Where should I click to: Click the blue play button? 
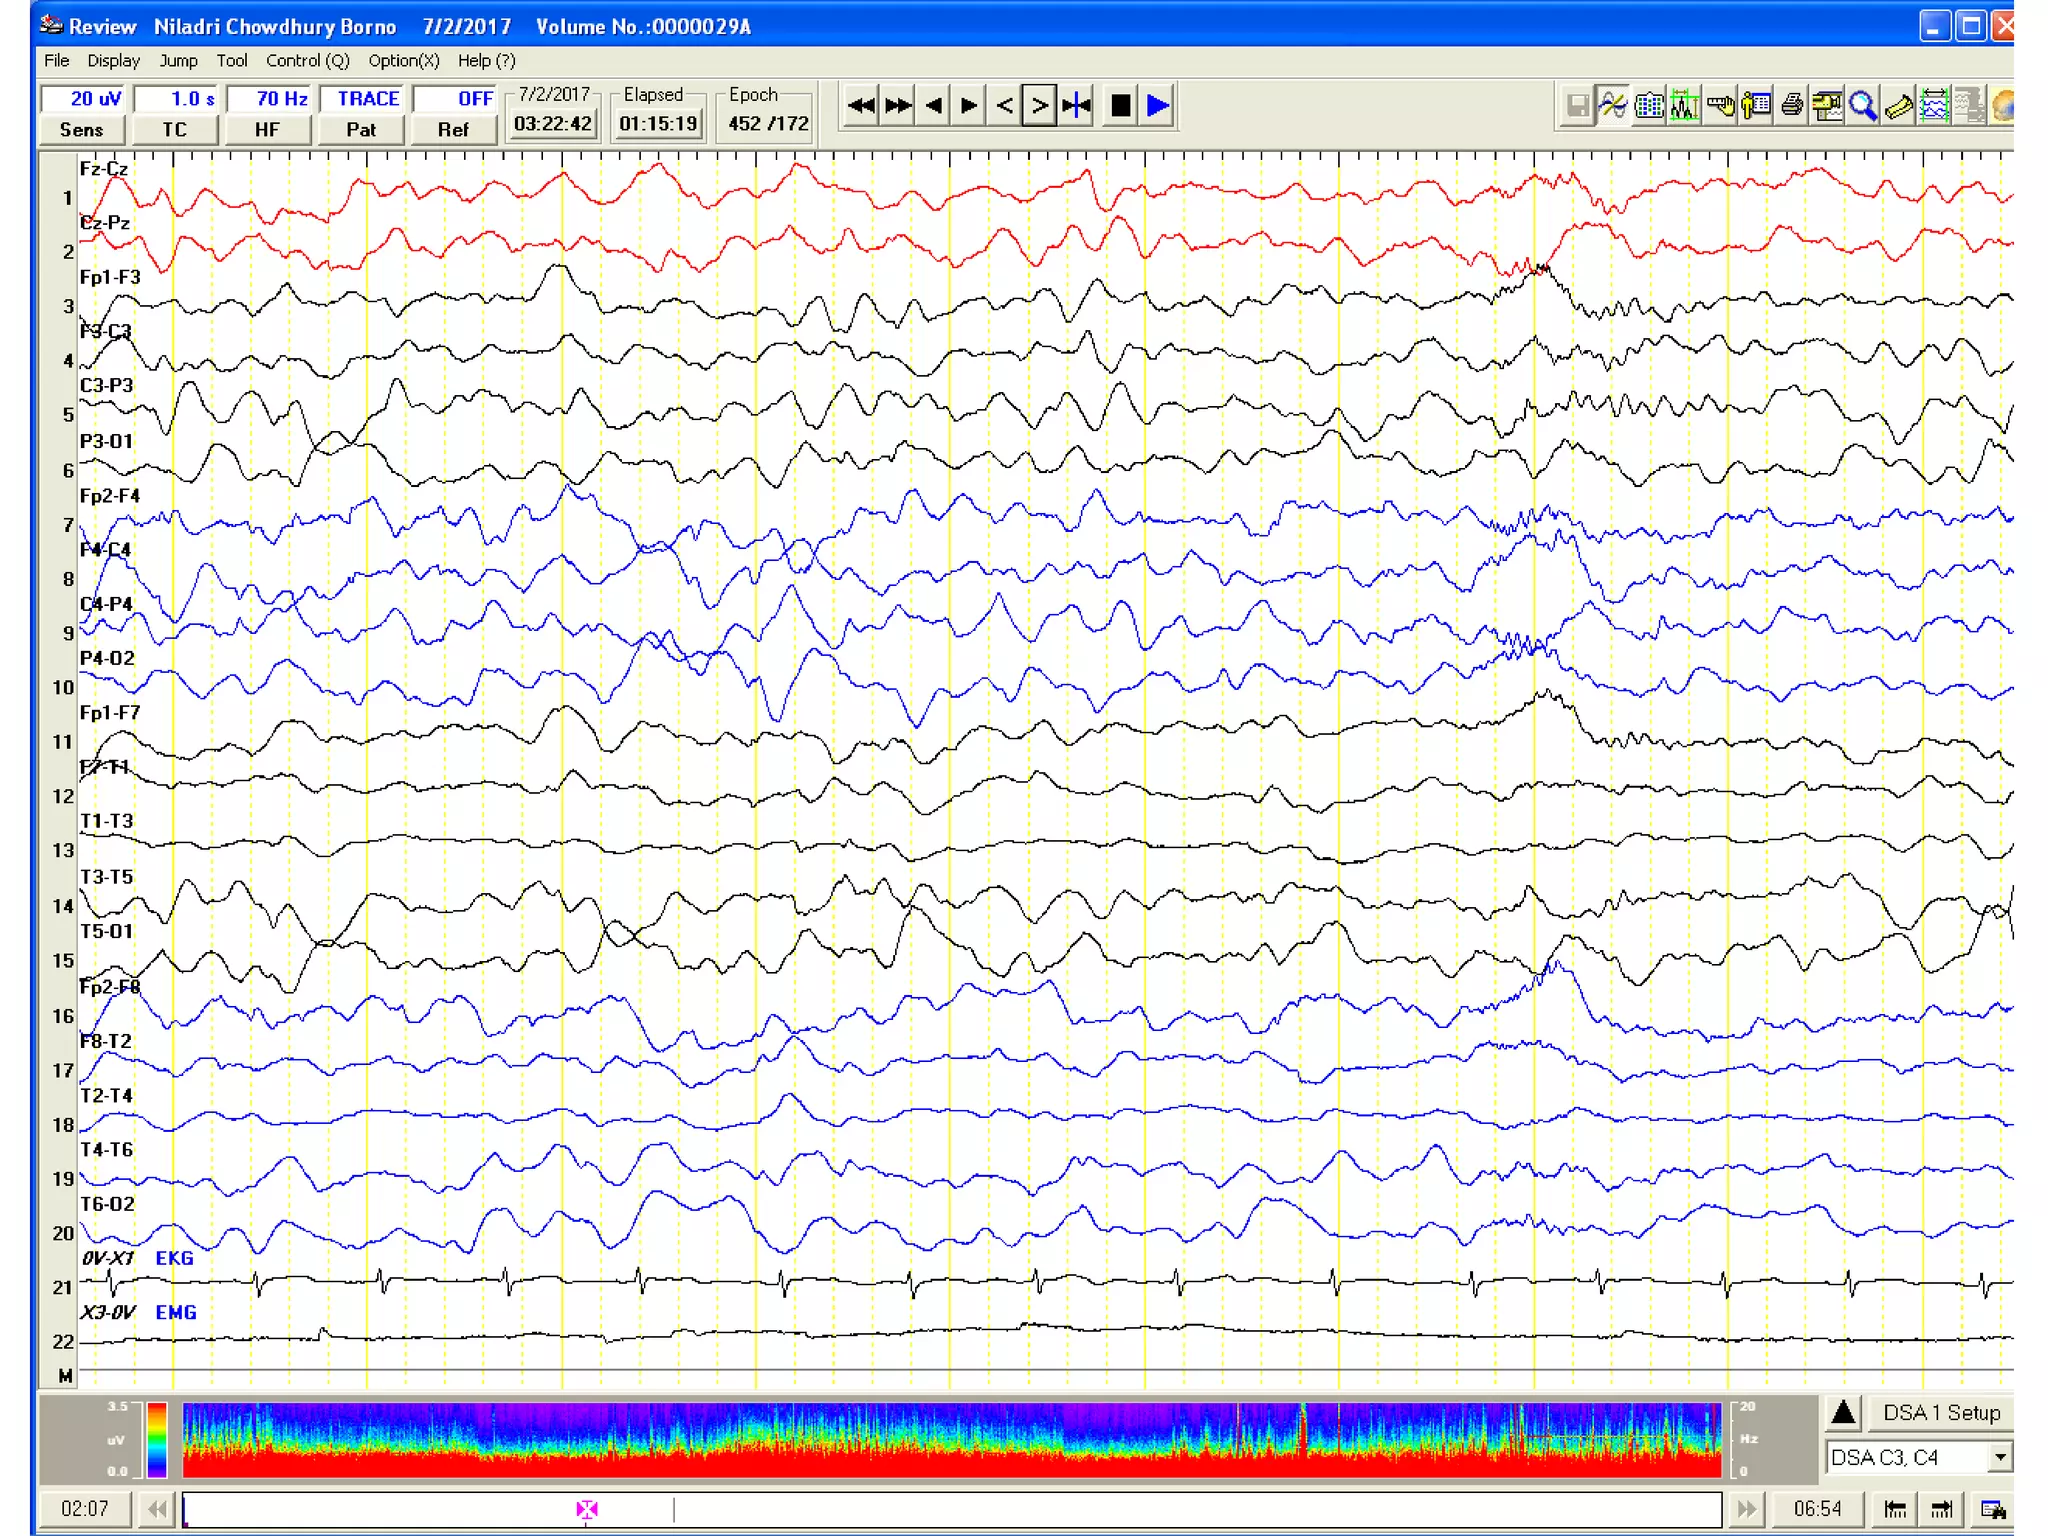[1158, 105]
